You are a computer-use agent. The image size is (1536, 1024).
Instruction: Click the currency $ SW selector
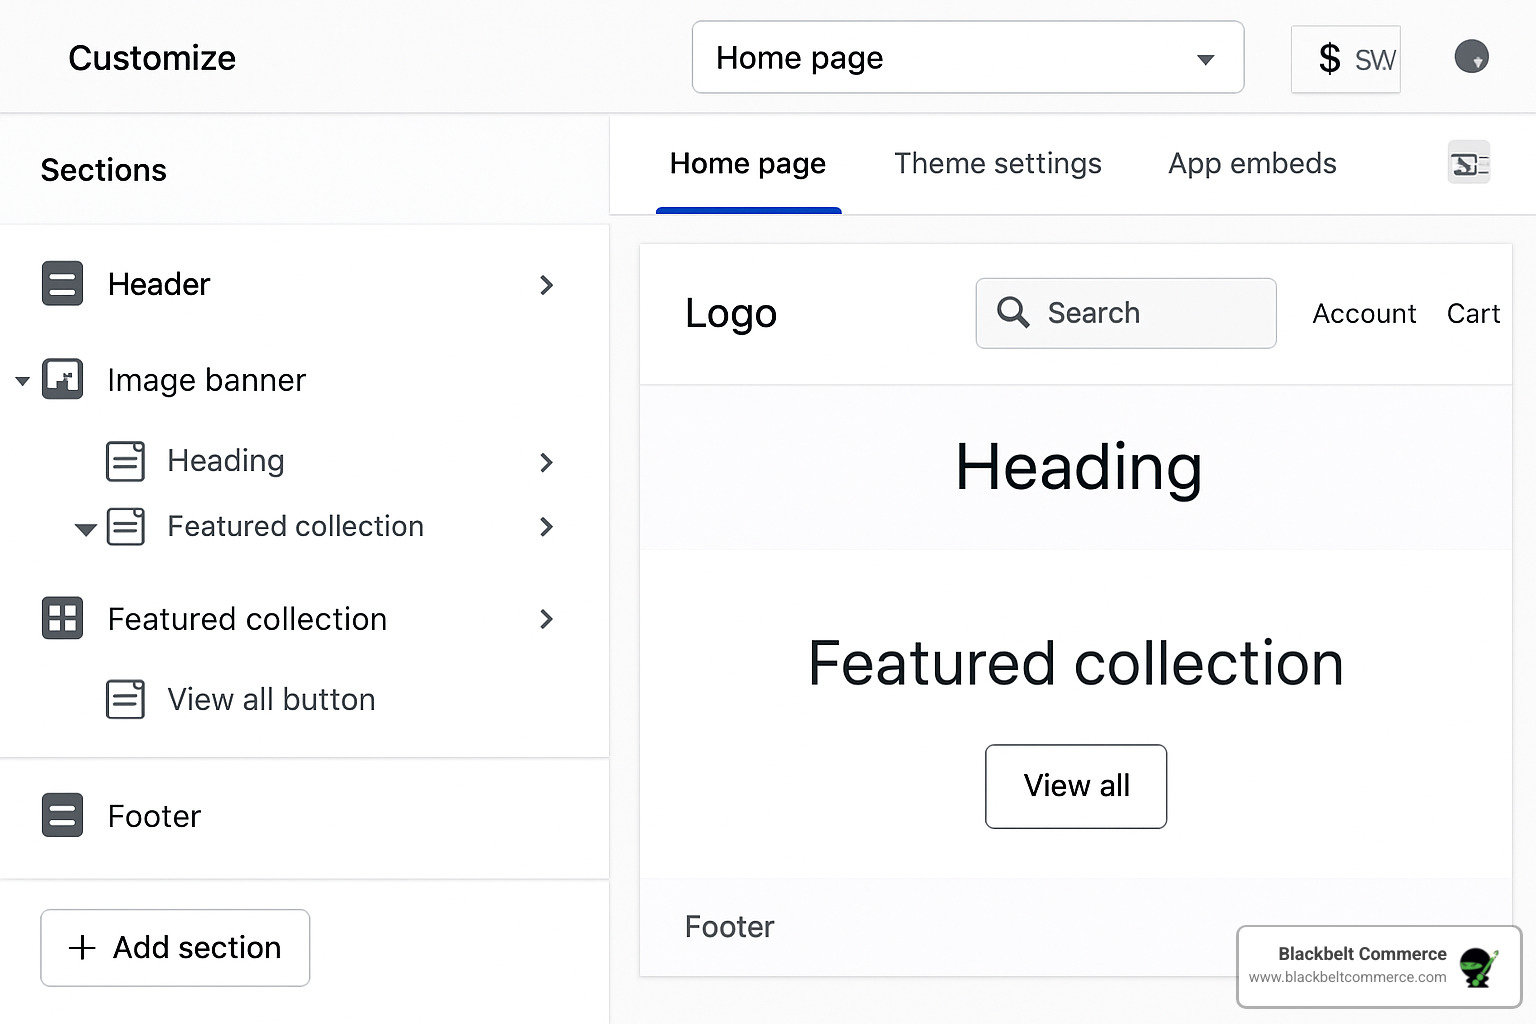[x=1345, y=59]
